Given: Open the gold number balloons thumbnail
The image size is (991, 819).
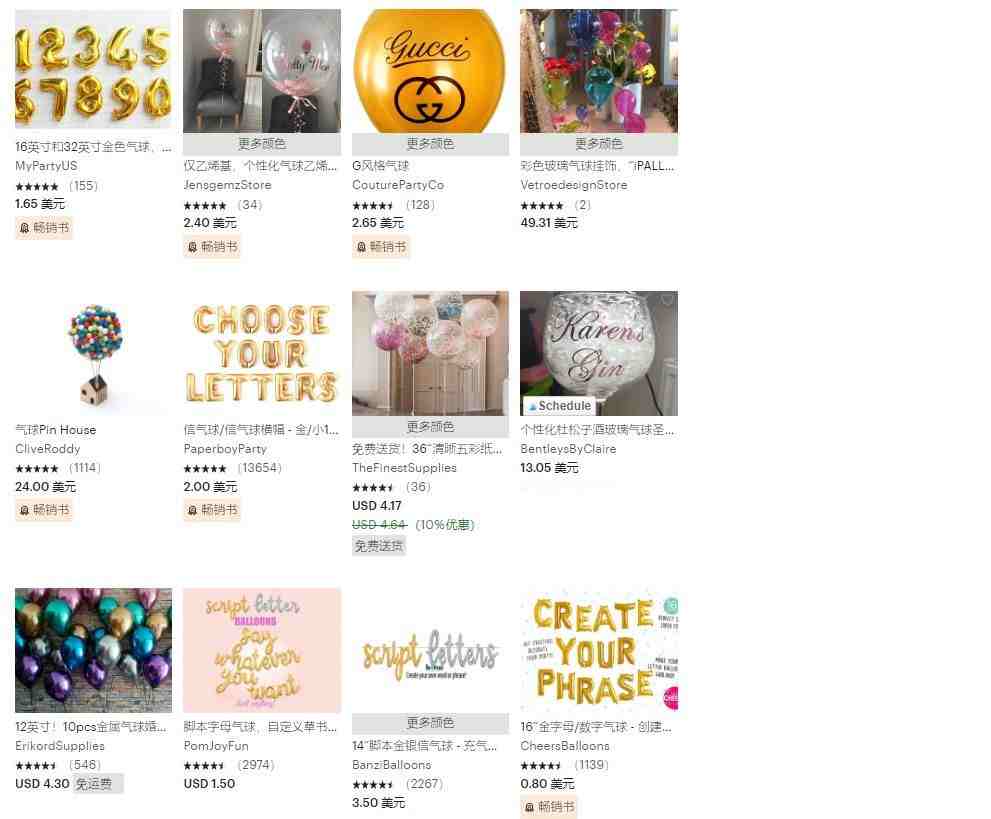Looking at the screenshot, I should pos(93,70).
